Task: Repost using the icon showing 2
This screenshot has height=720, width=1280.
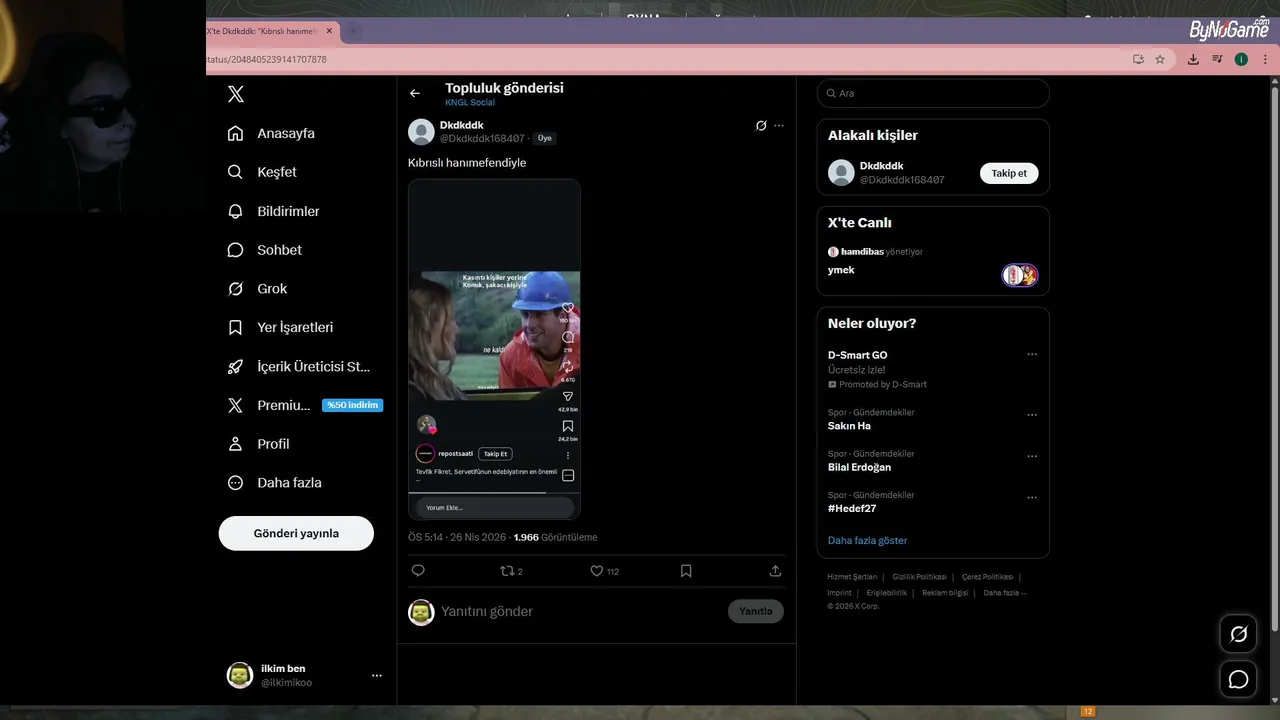Action: tap(511, 571)
